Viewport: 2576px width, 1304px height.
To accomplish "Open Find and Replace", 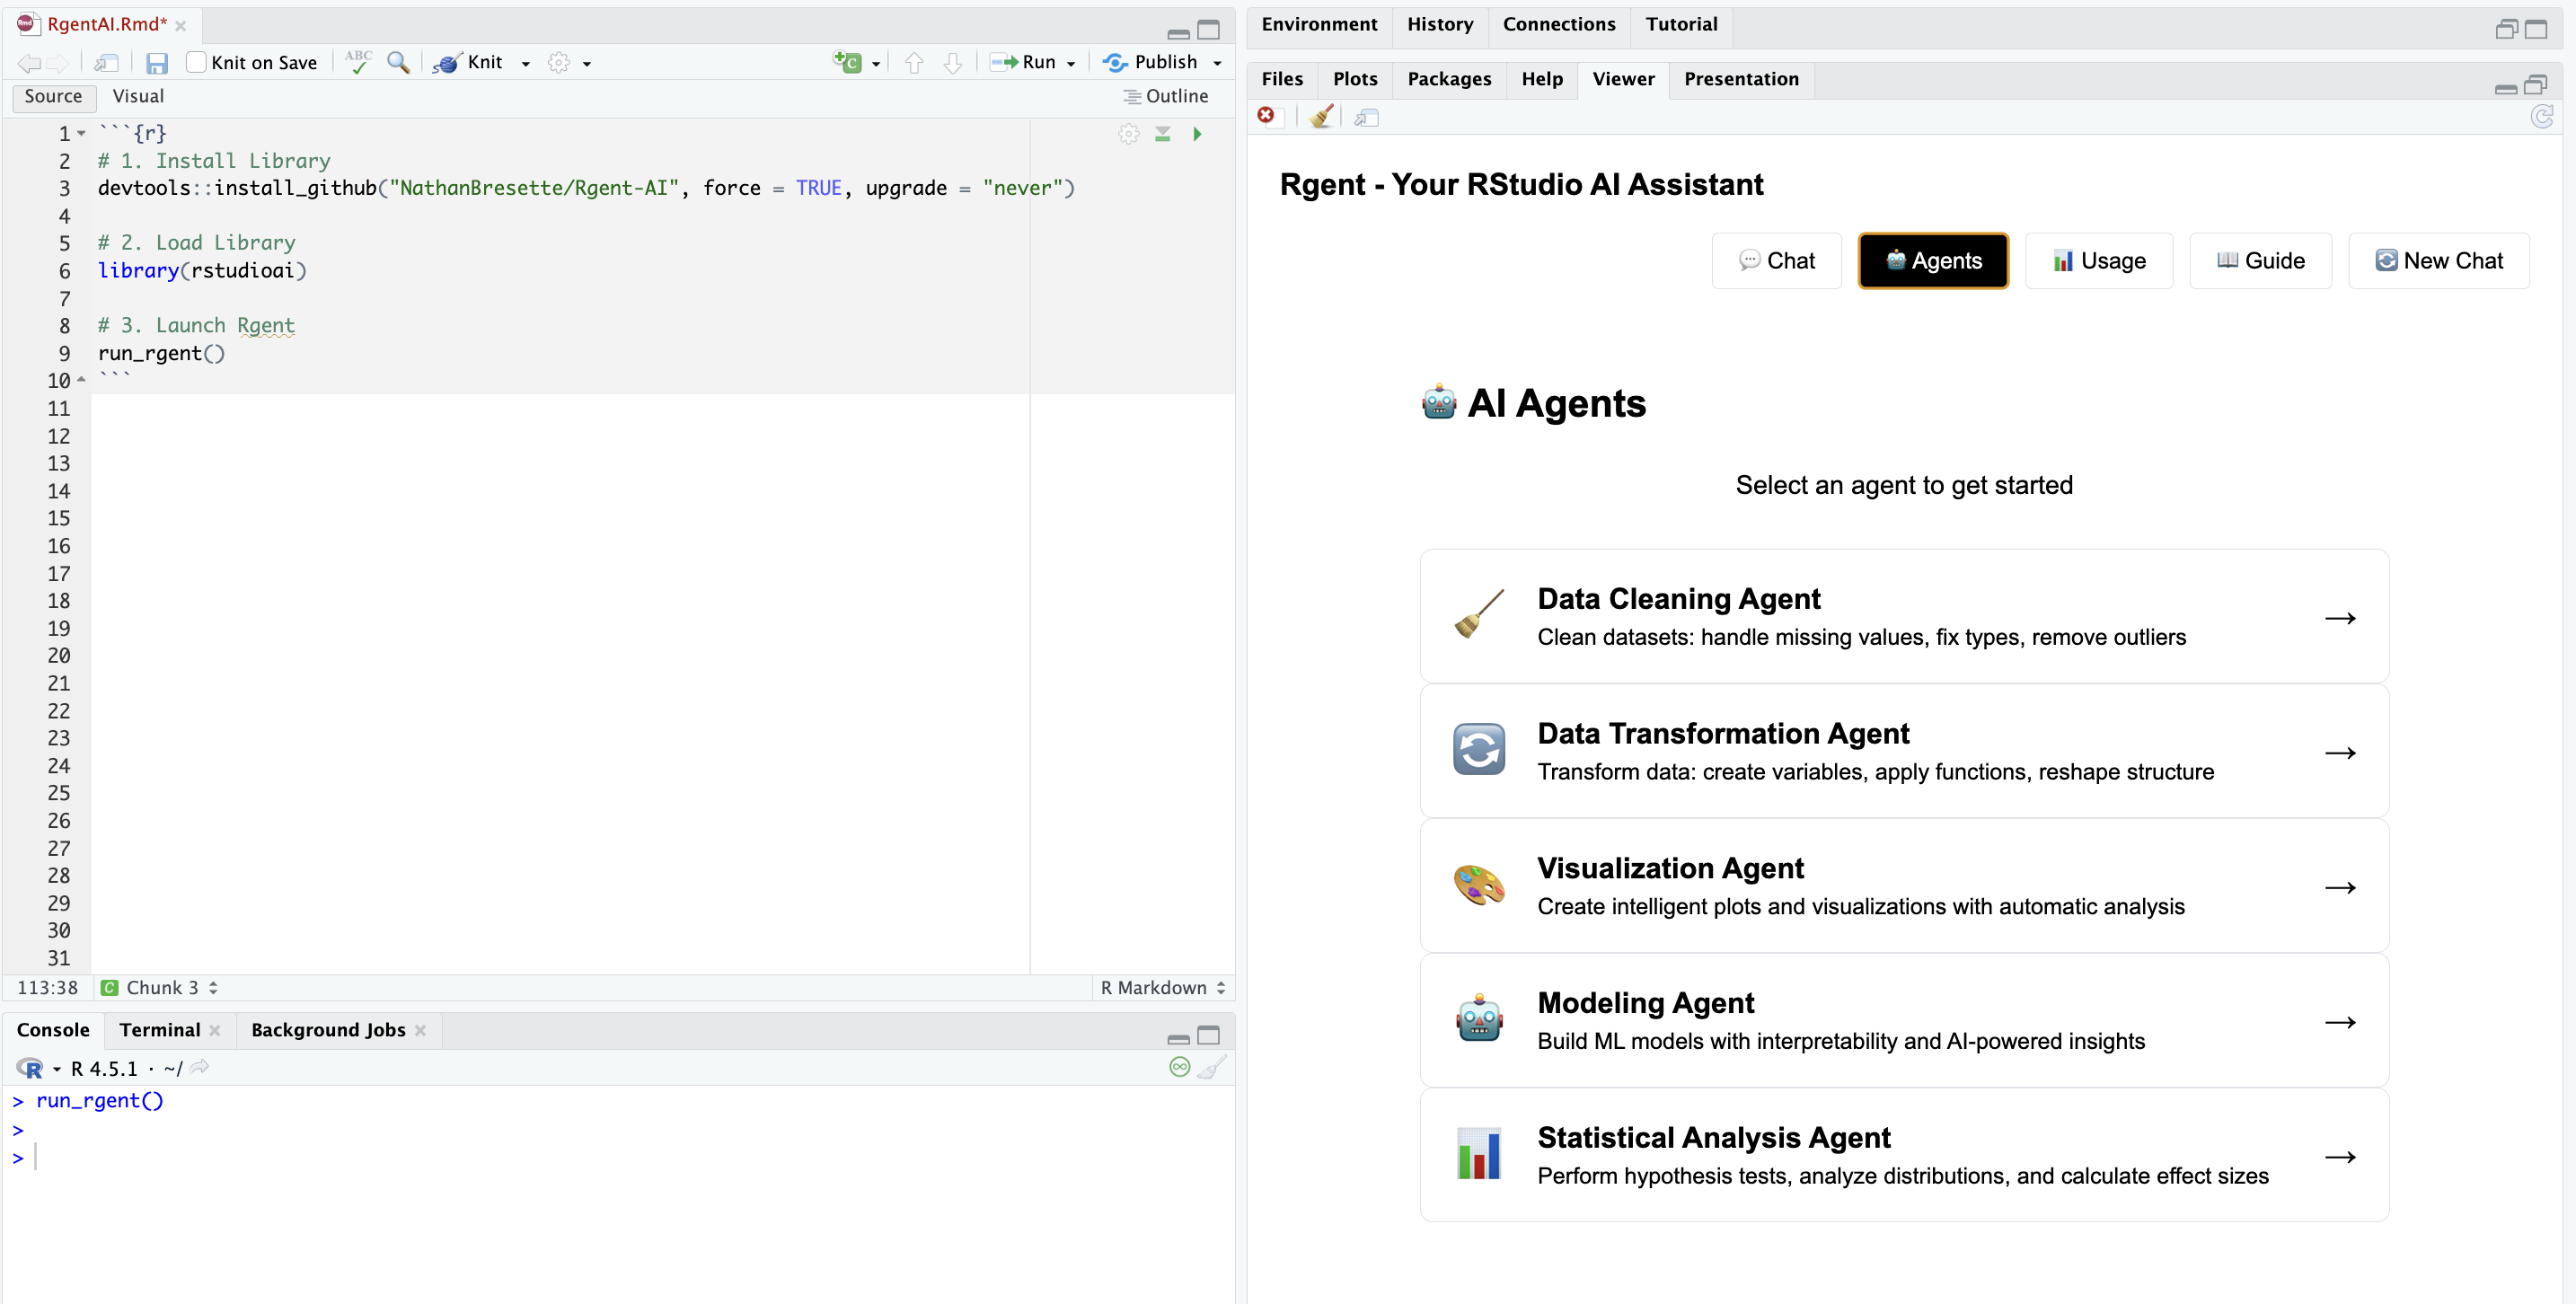I will 398,62.
